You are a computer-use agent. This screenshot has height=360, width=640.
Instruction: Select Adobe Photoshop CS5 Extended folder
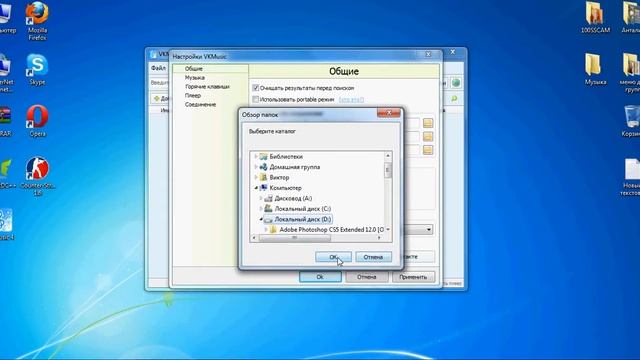(x=331, y=230)
